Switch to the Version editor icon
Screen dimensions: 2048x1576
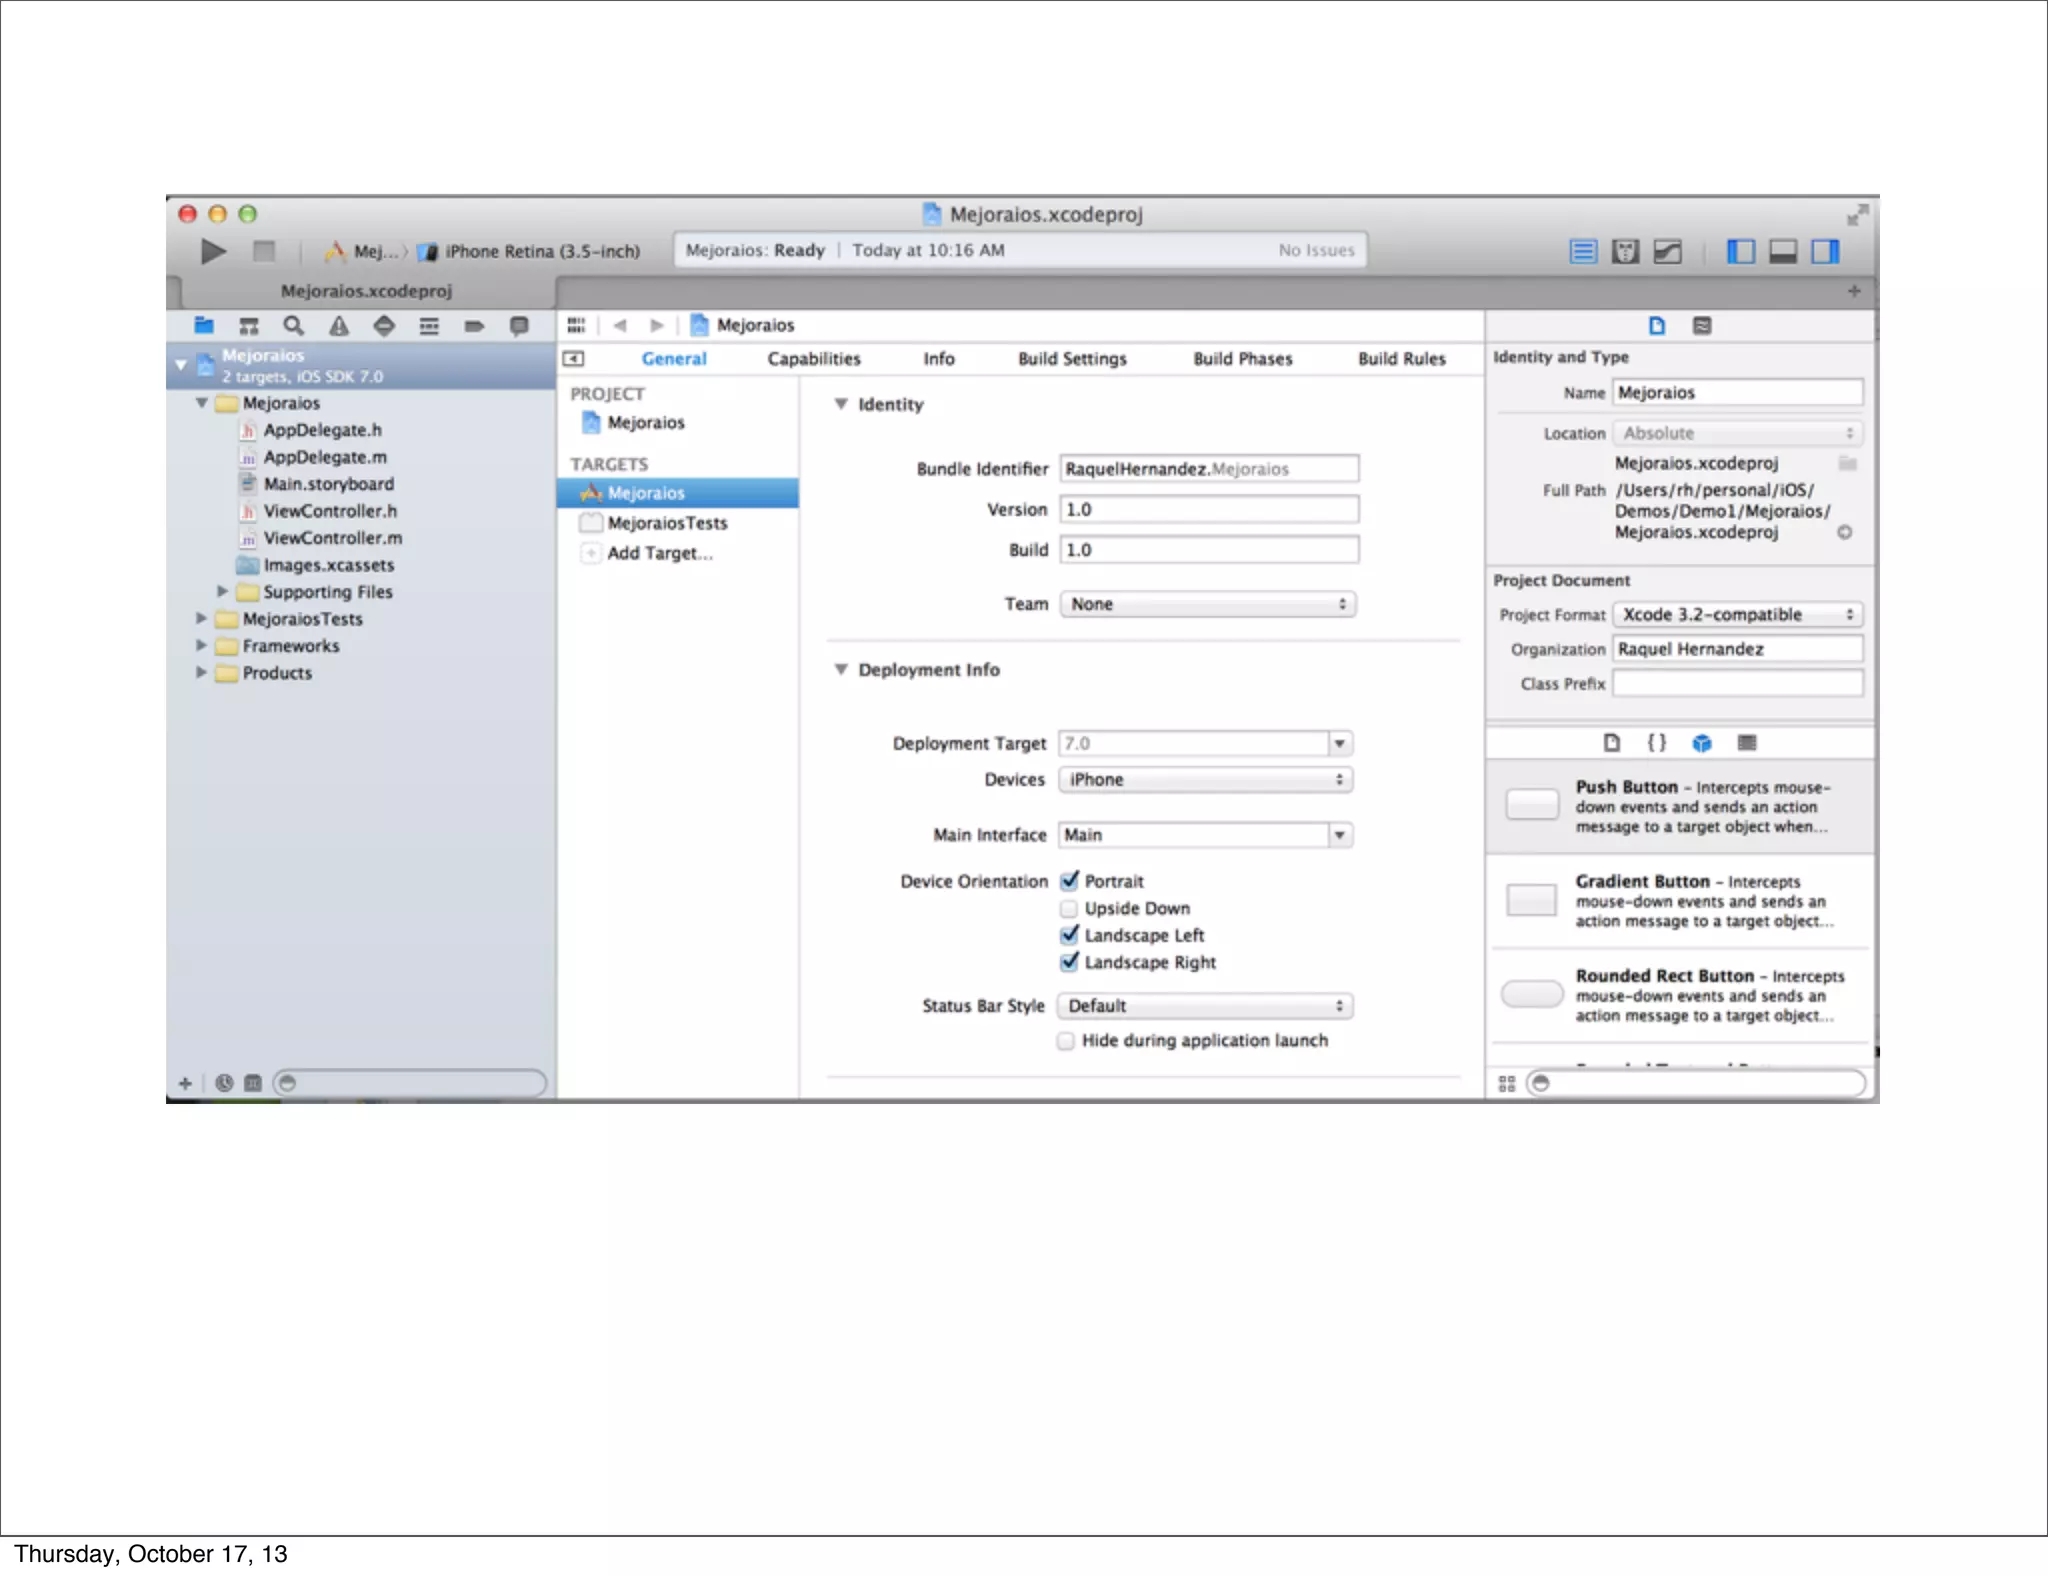1667,251
